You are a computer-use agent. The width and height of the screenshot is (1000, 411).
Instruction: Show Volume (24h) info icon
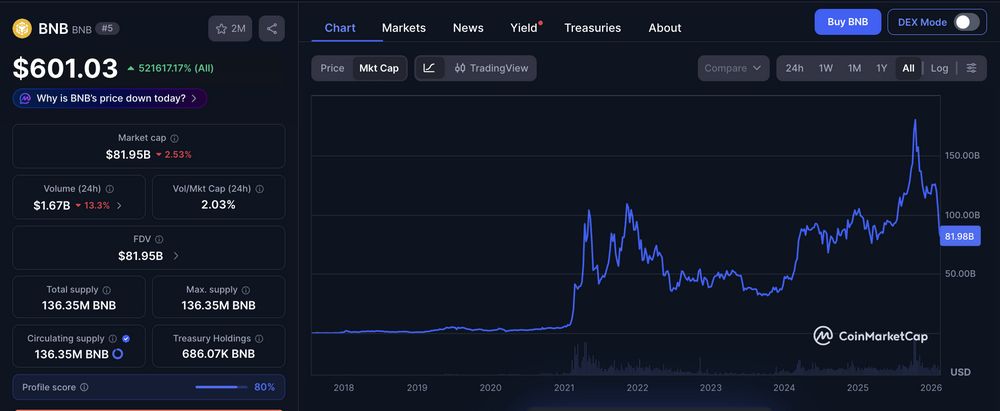(x=110, y=189)
